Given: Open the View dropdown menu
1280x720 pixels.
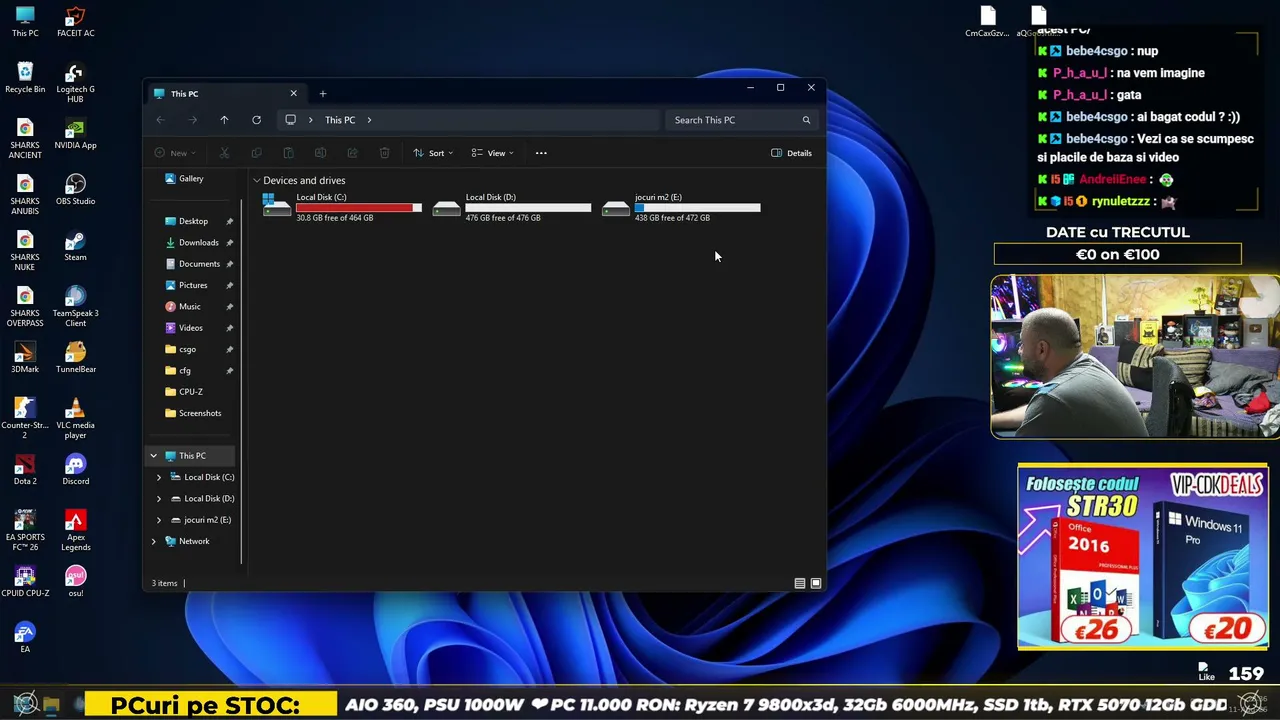Looking at the screenshot, I should point(493,153).
